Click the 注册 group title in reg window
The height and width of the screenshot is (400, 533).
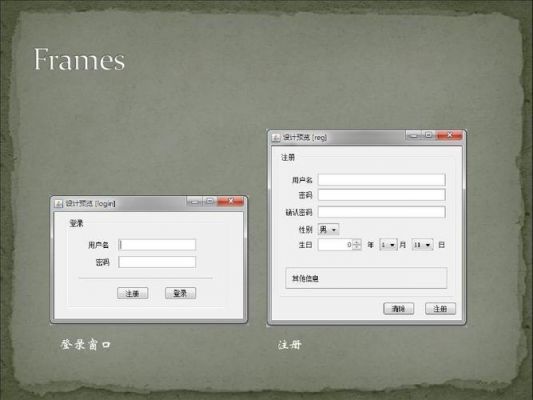[288, 157]
